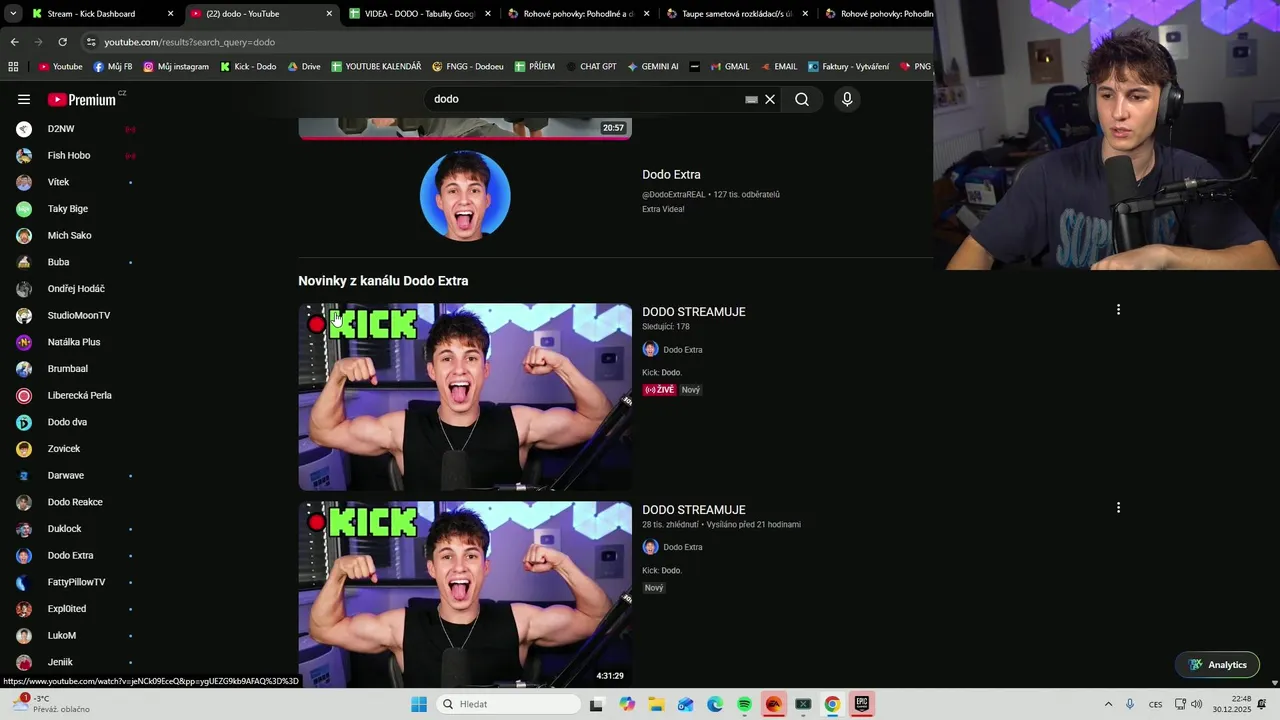Open Spotify from the taskbar
Image resolution: width=1280 pixels, height=720 pixels.
(744, 704)
